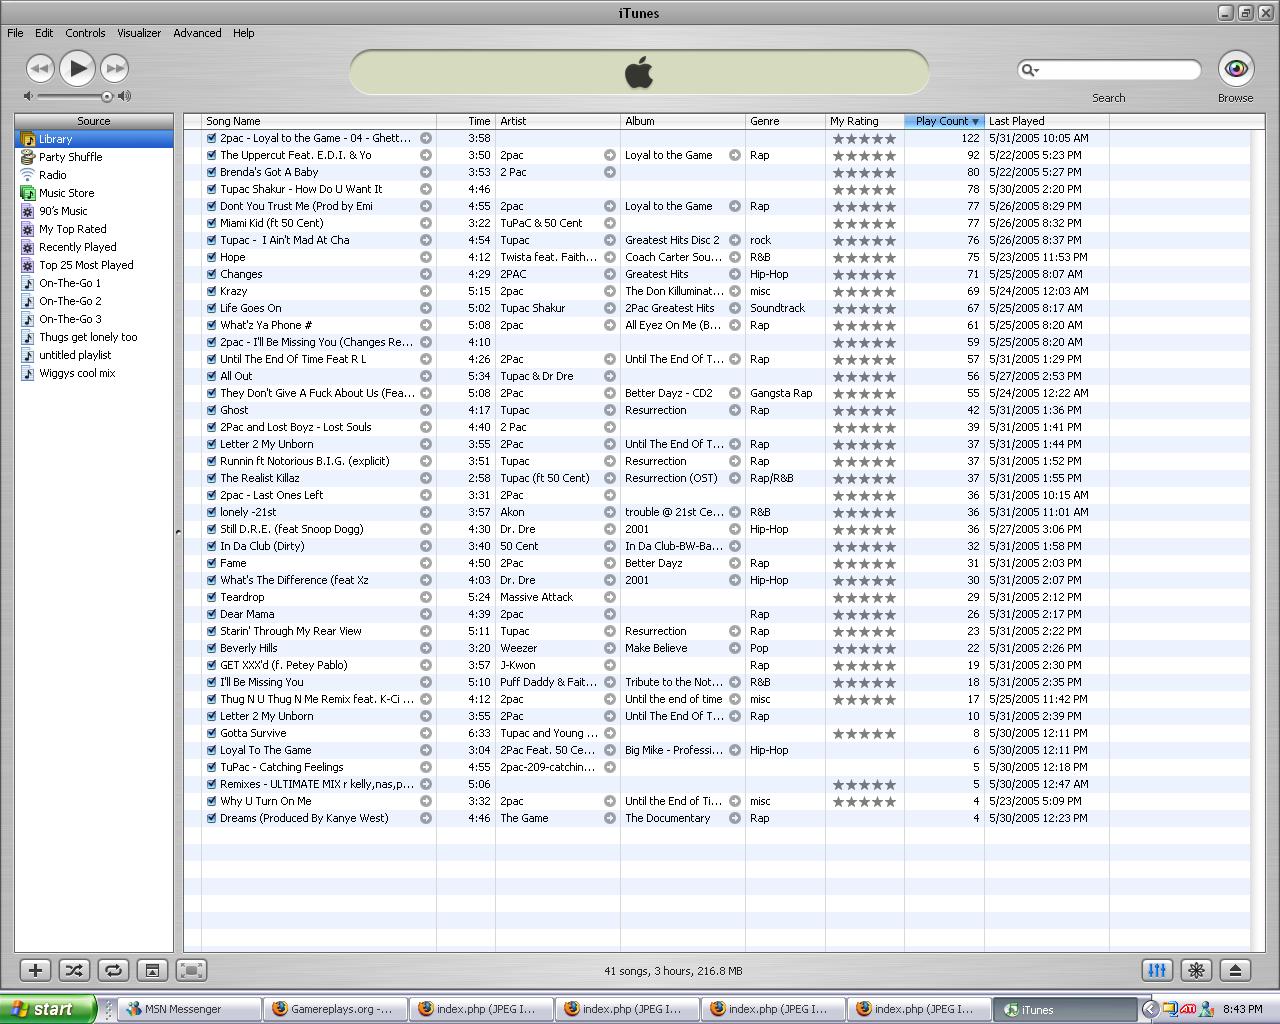The height and width of the screenshot is (1024, 1280).
Task: Uncheck the Dear Mama checkbox
Action: tap(211, 614)
